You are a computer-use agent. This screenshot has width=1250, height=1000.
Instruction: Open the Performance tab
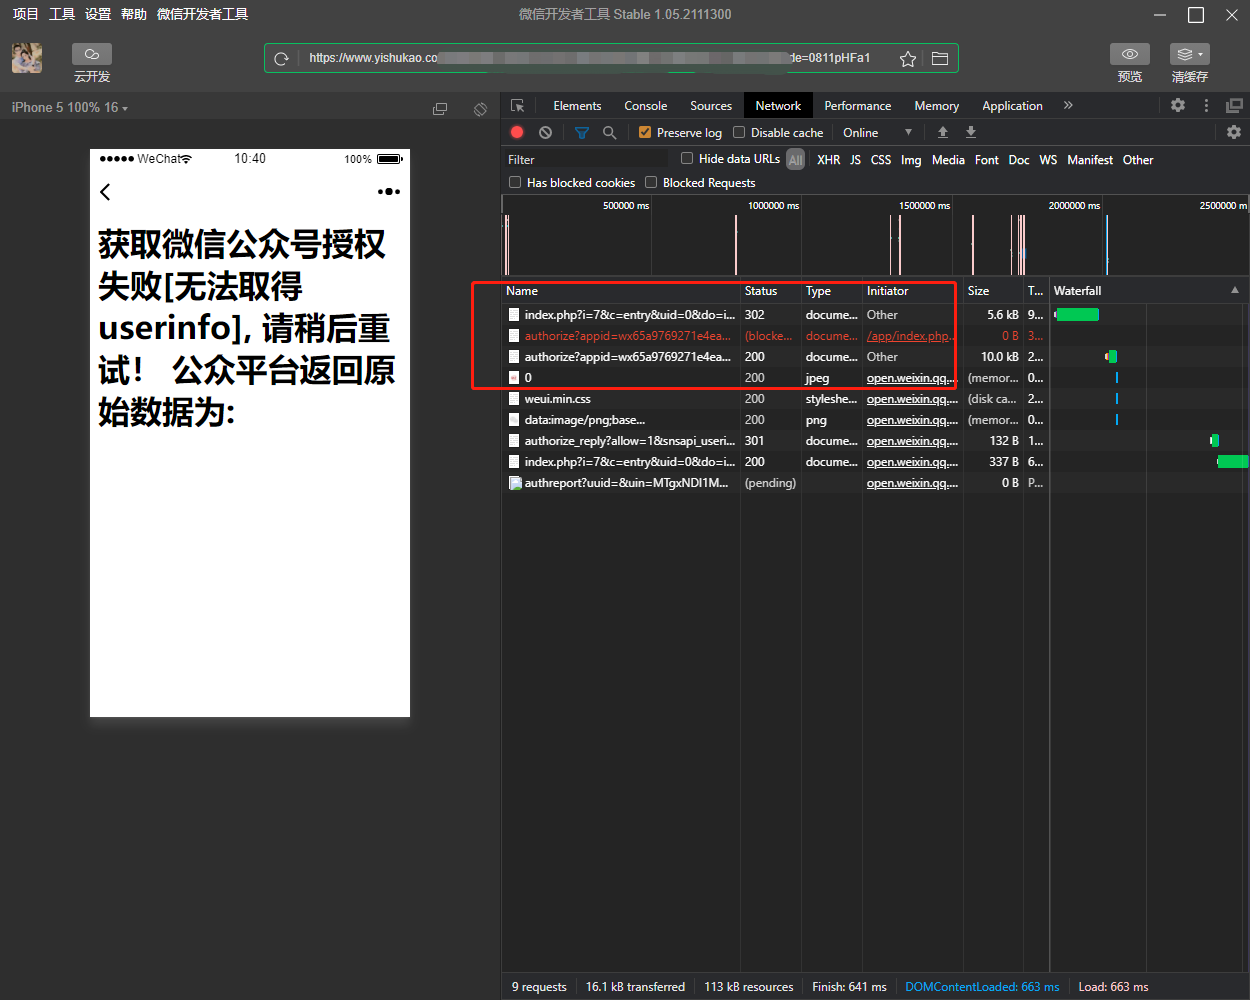(857, 106)
